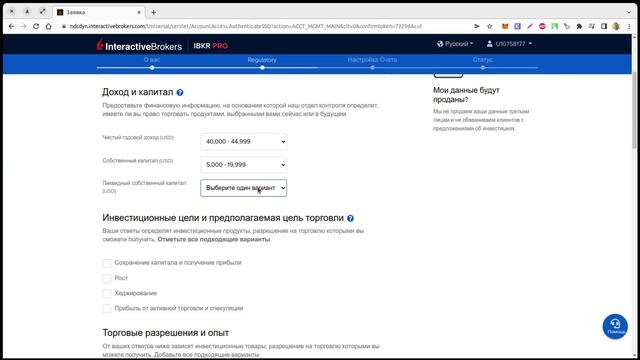Open the Chrome three-dot menu
The height and width of the screenshot is (360, 640).
629,26
